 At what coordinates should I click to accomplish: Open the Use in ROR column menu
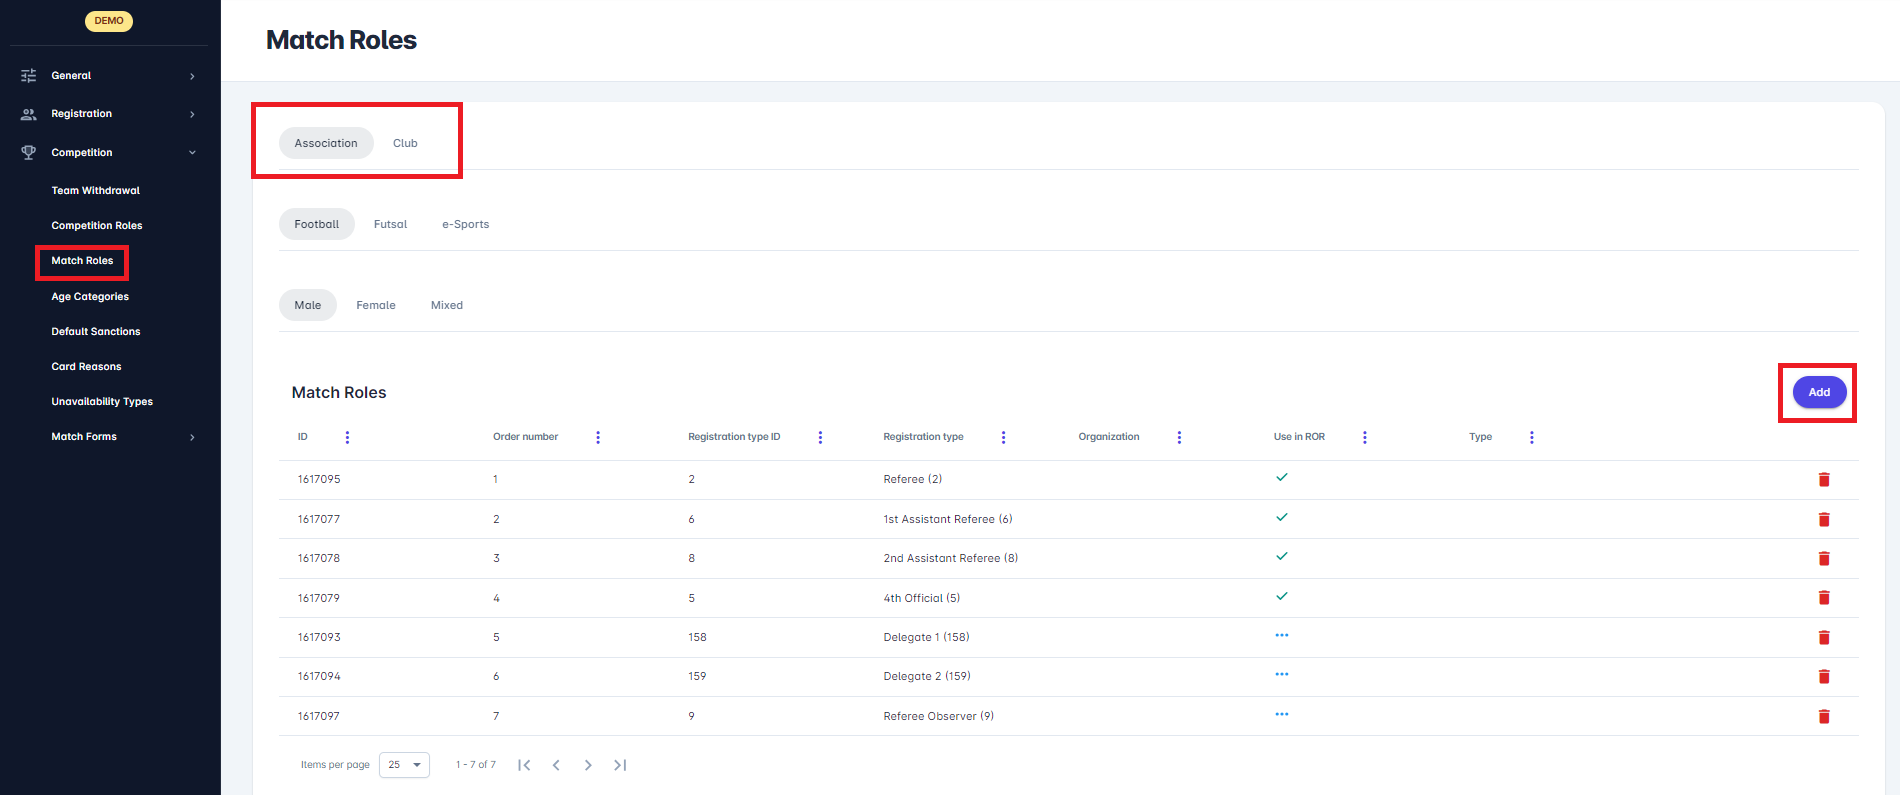(x=1364, y=437)
